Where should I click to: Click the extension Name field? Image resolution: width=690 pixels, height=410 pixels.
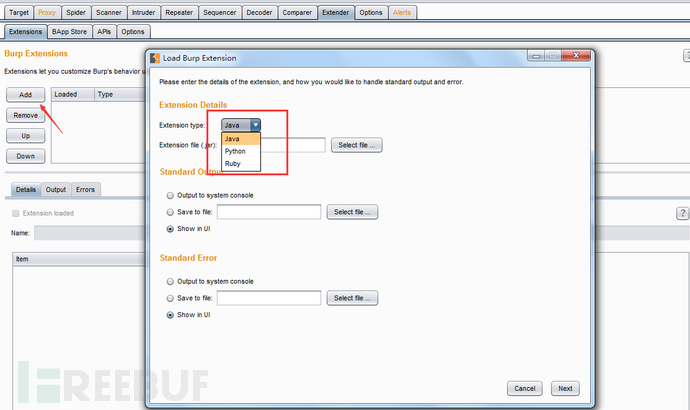[x=90, y=233]
